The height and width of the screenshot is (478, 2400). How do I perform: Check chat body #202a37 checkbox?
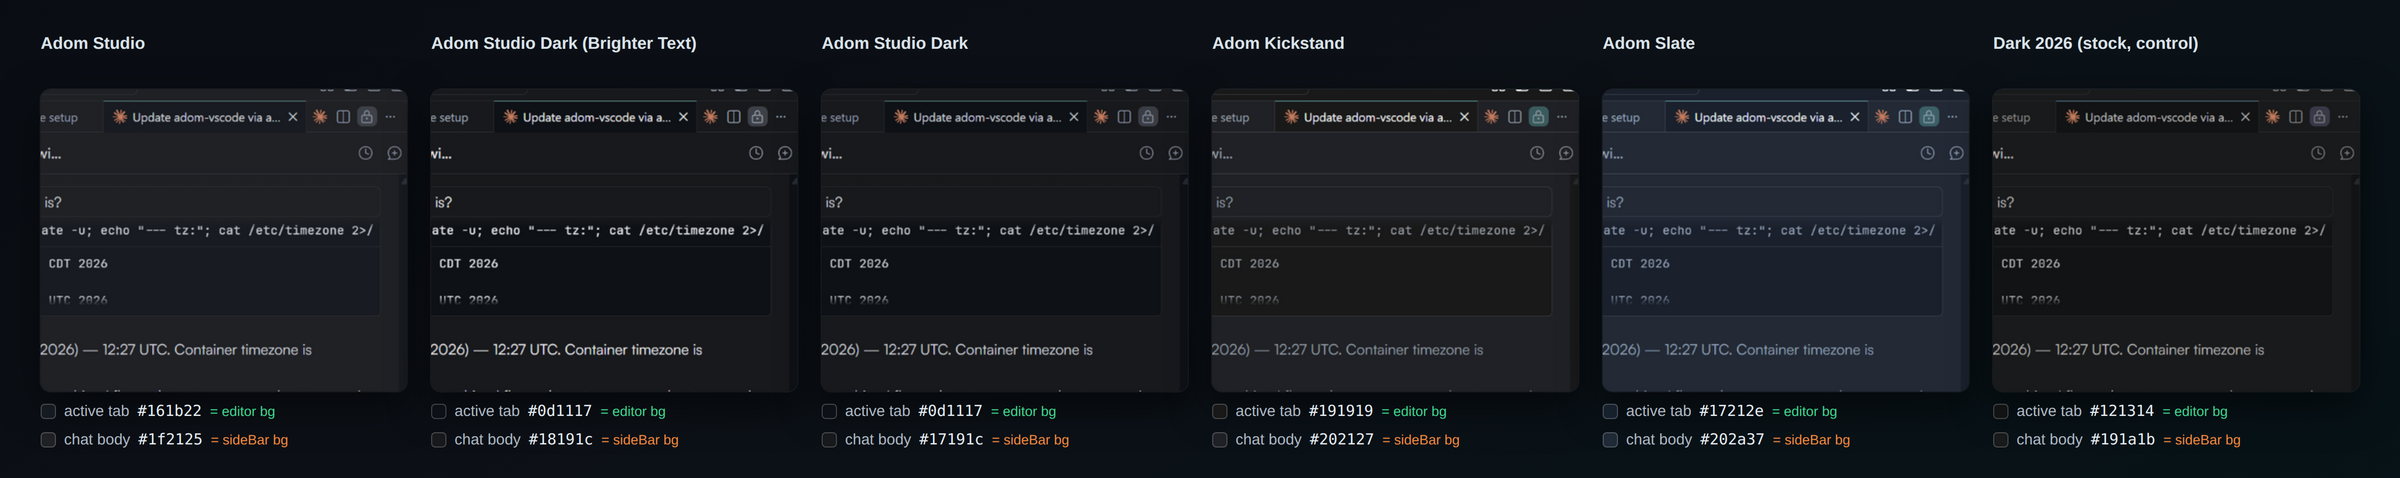[1610, 440]
